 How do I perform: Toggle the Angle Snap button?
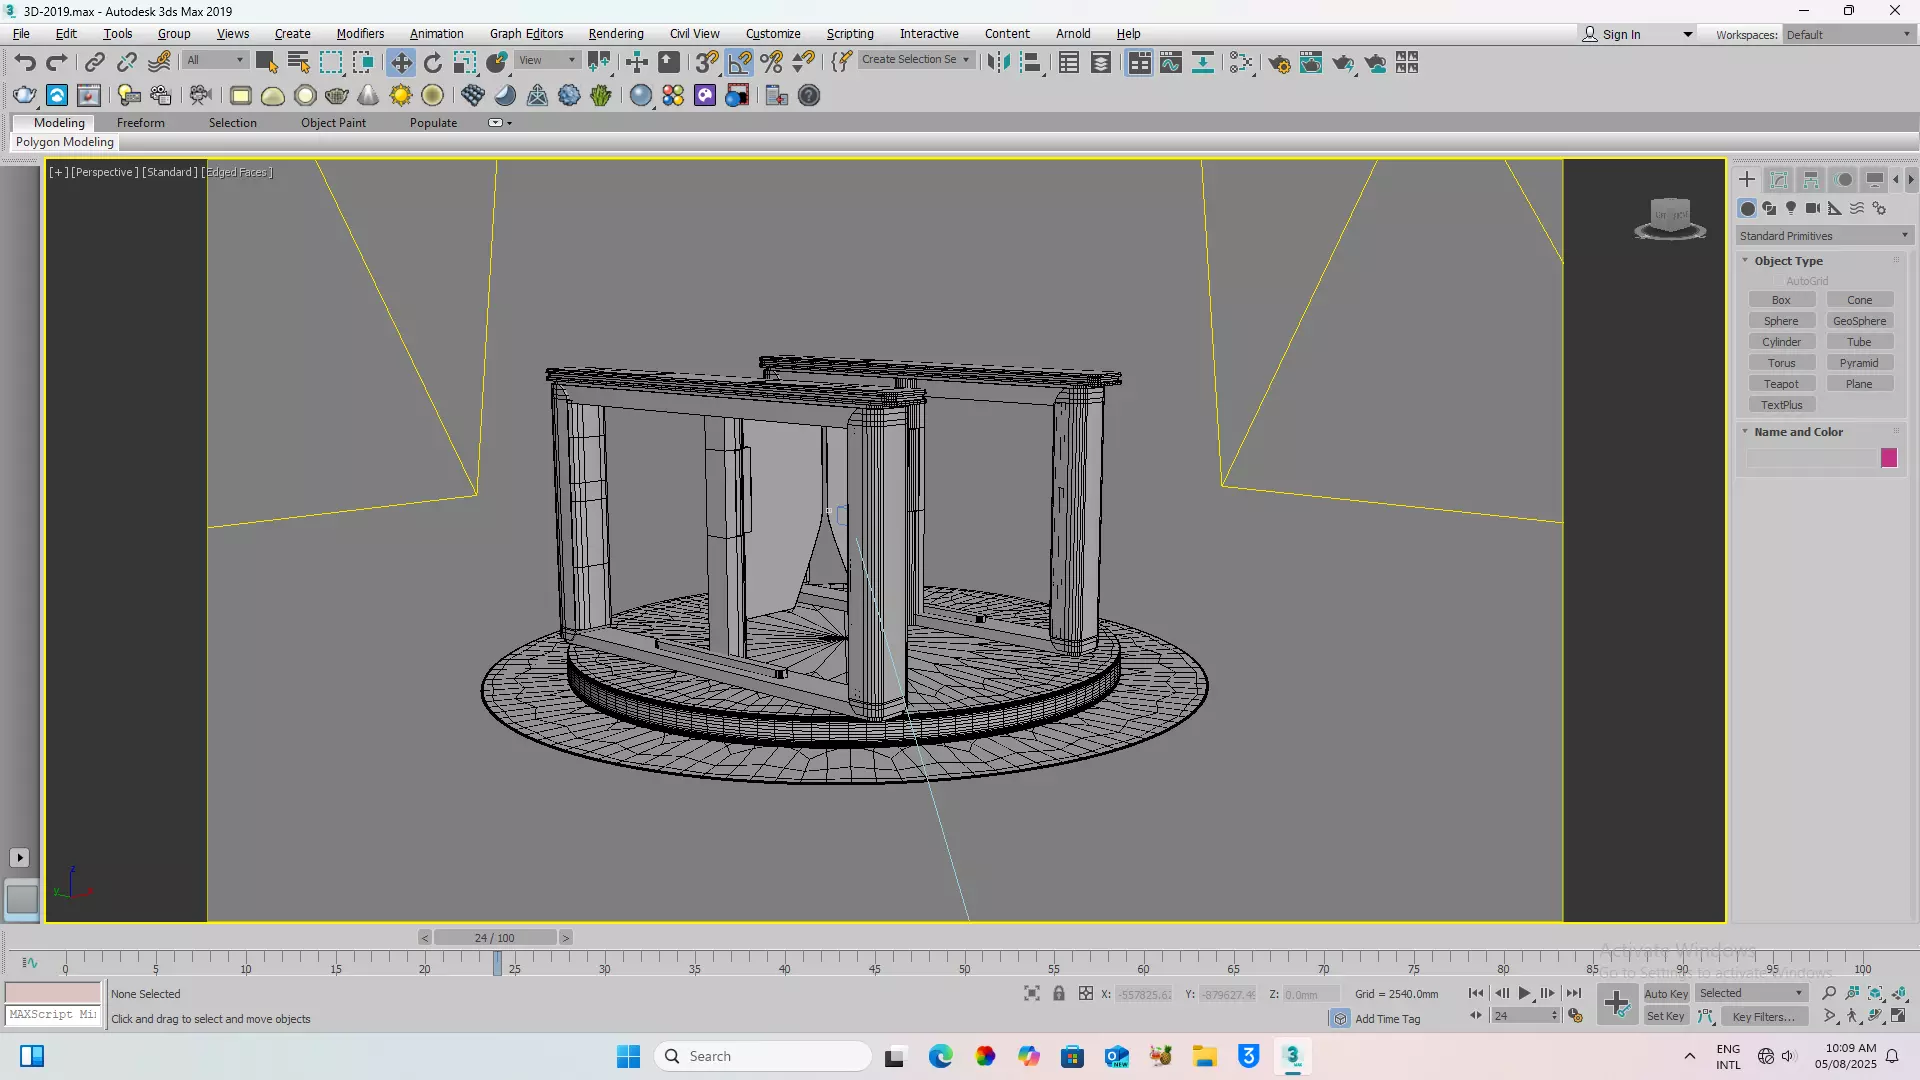[739, 63]
